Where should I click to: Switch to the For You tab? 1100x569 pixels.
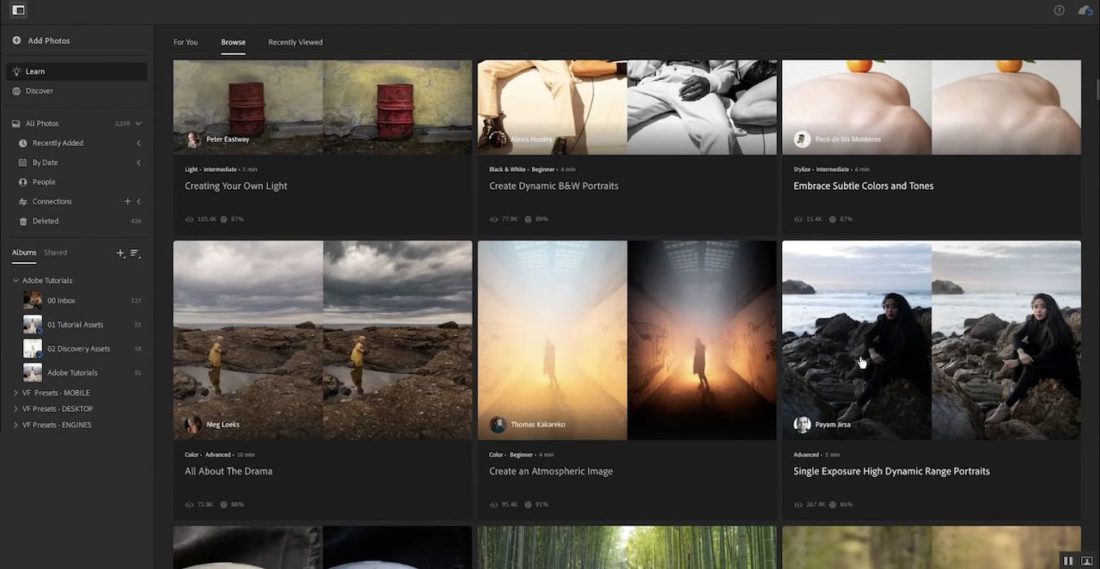(185, 42)
